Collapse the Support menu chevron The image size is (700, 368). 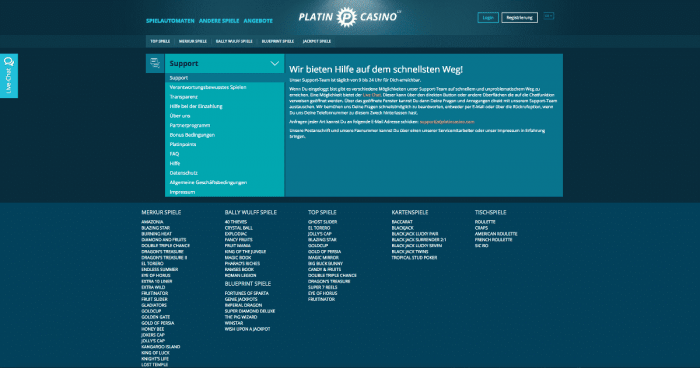coord(275,63)
